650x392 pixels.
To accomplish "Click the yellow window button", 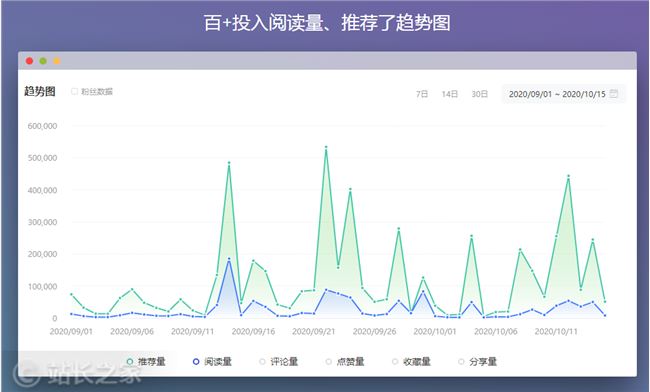I will tap(57, 61).
